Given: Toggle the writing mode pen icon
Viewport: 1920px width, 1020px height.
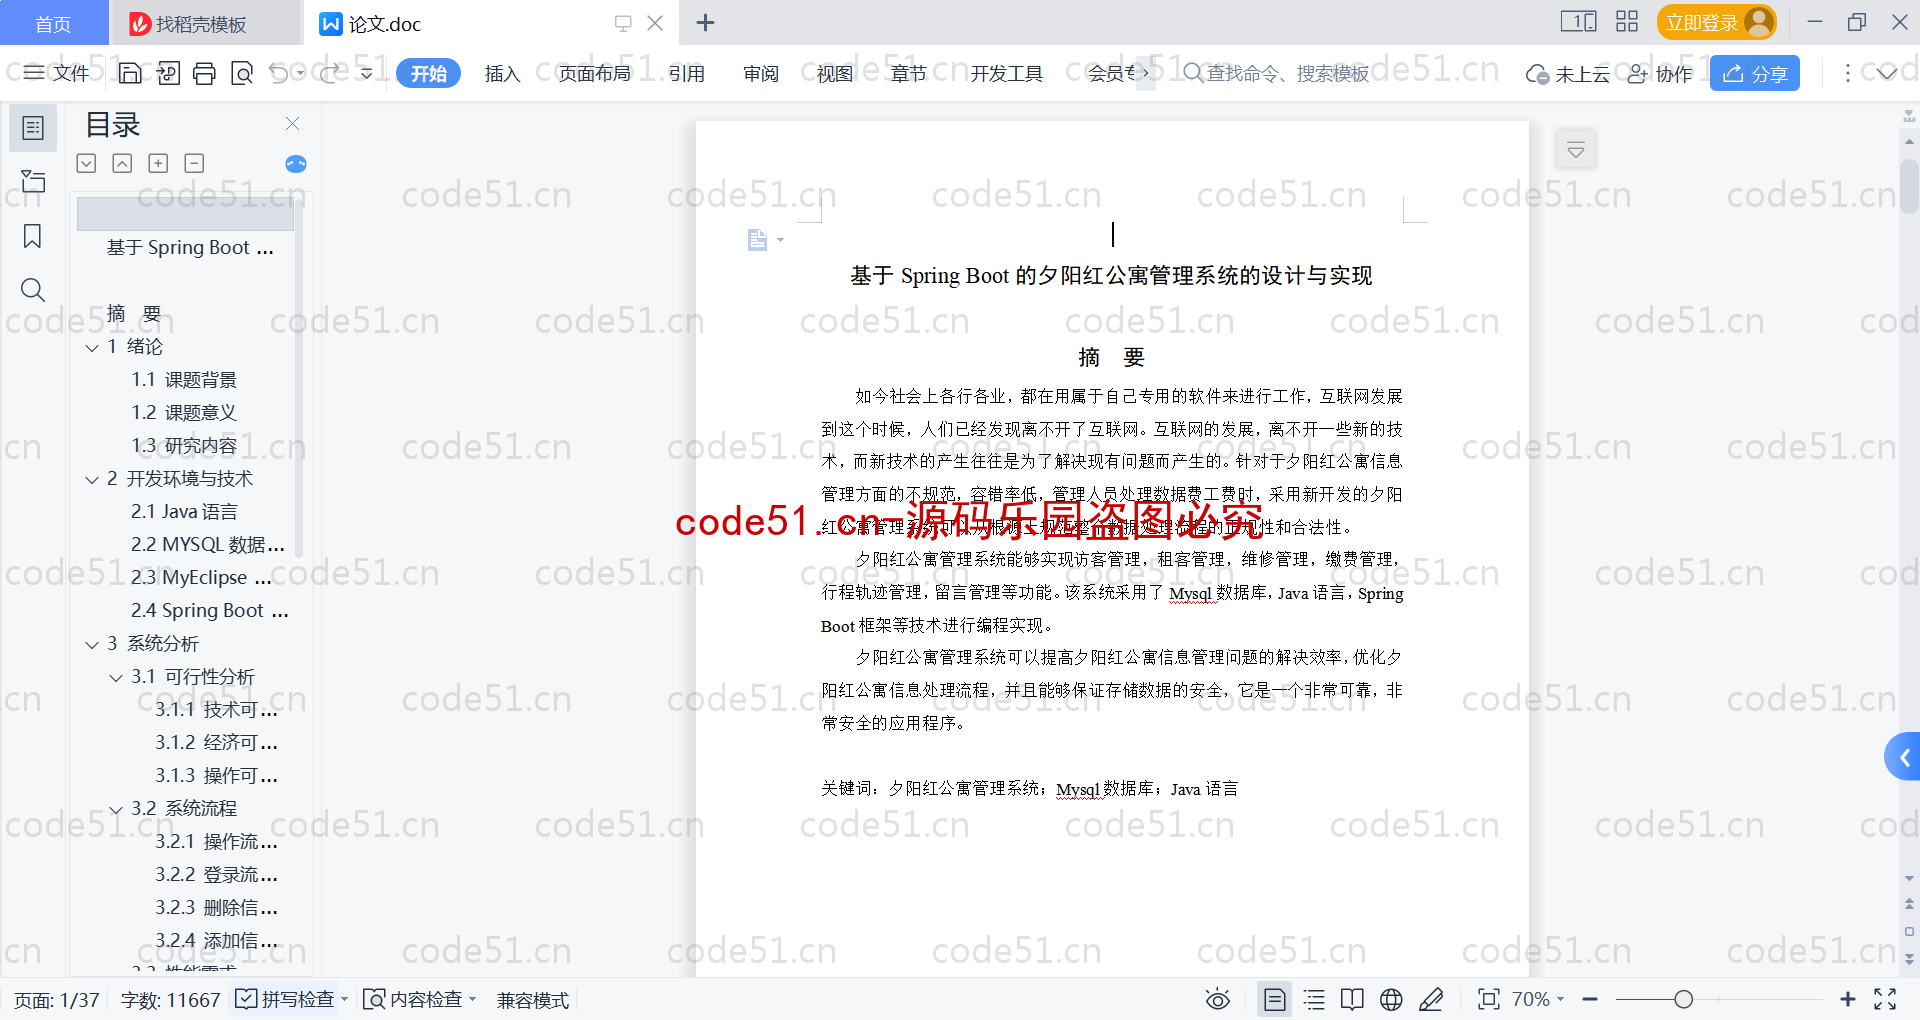Looking at the screenshot, I should pyautogui.click(x=1431, y=999).
